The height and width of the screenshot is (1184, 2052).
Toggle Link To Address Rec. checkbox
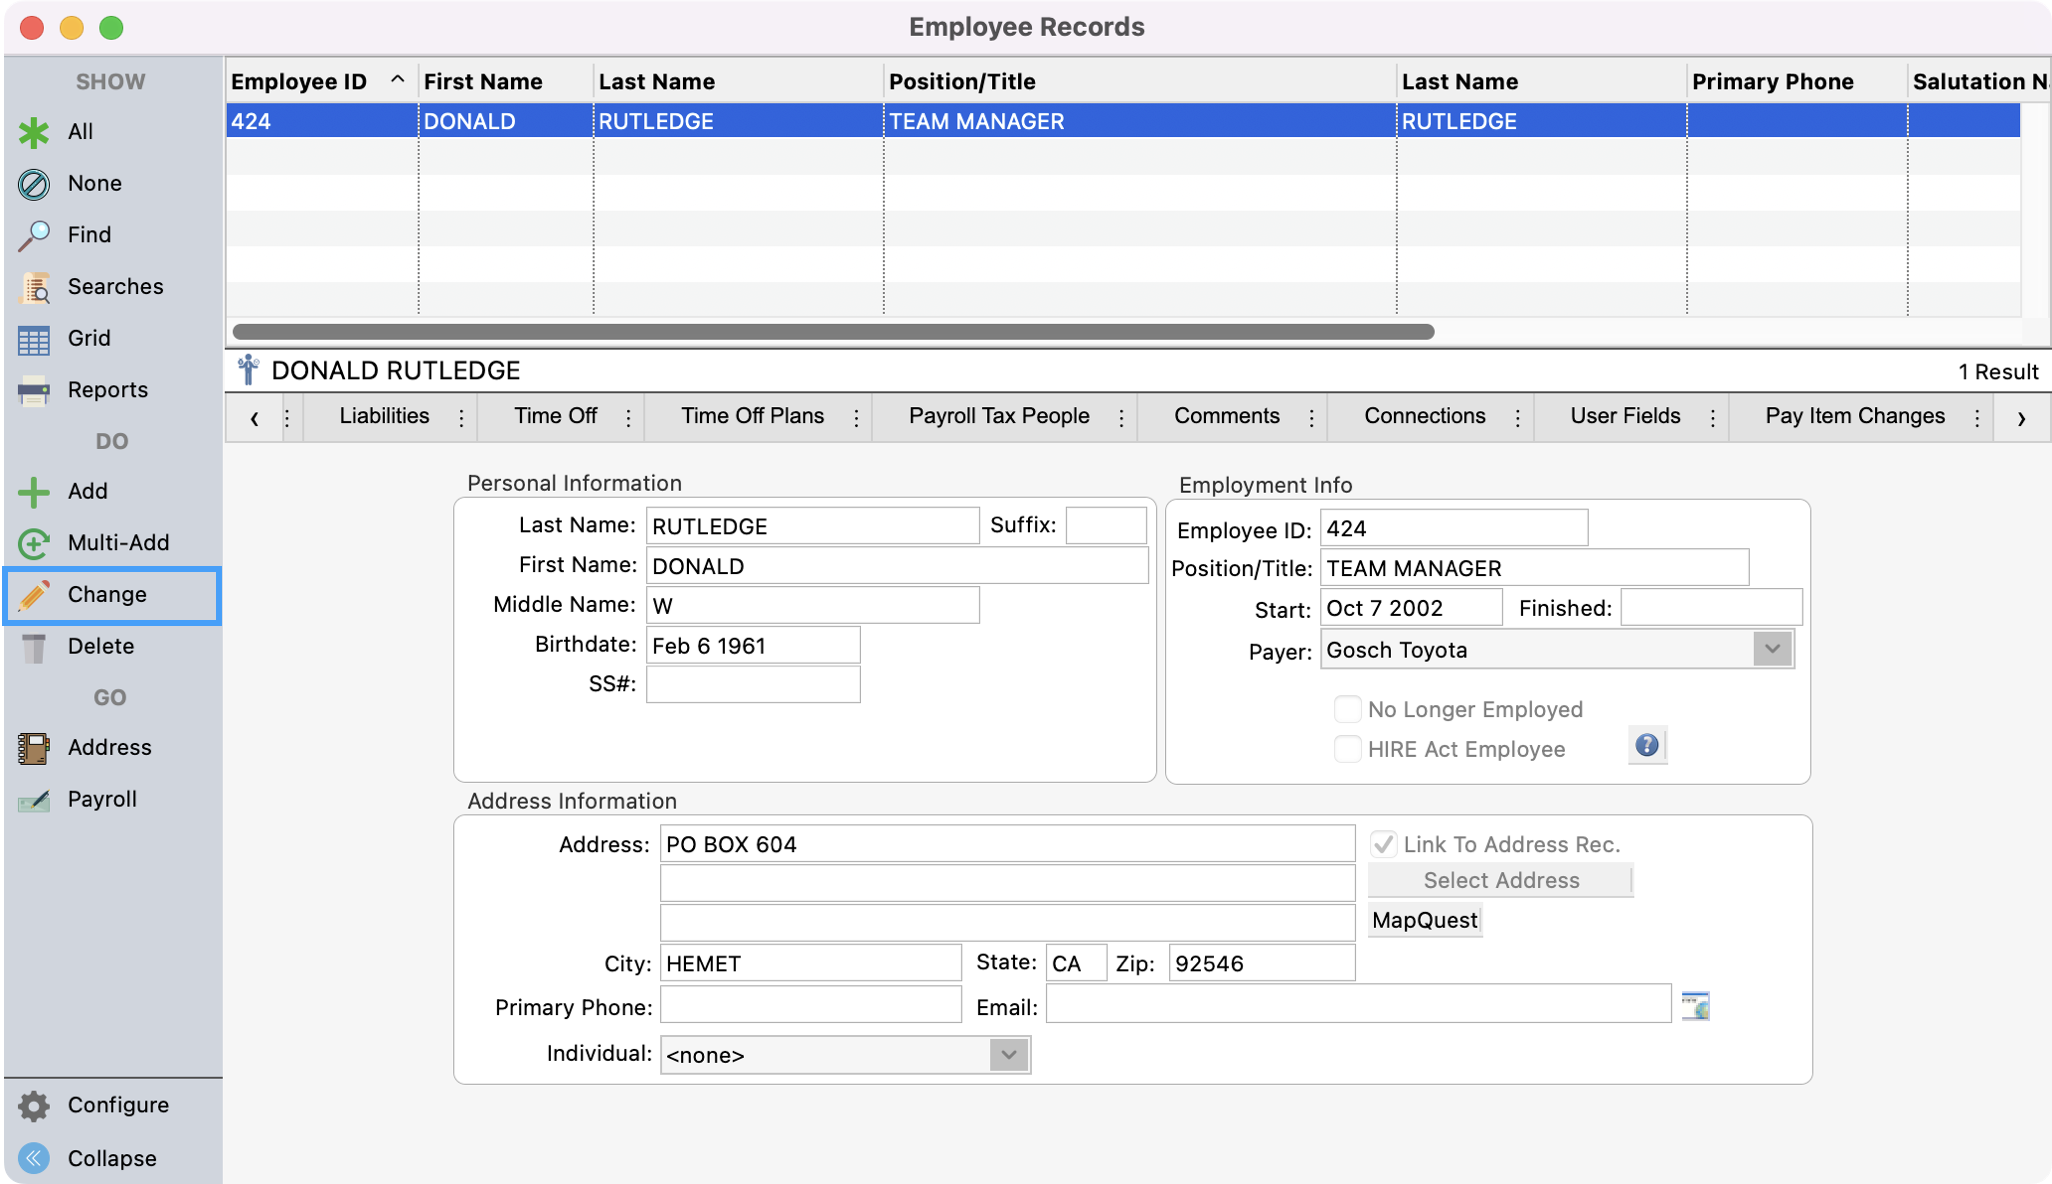tap(1383, 844)
